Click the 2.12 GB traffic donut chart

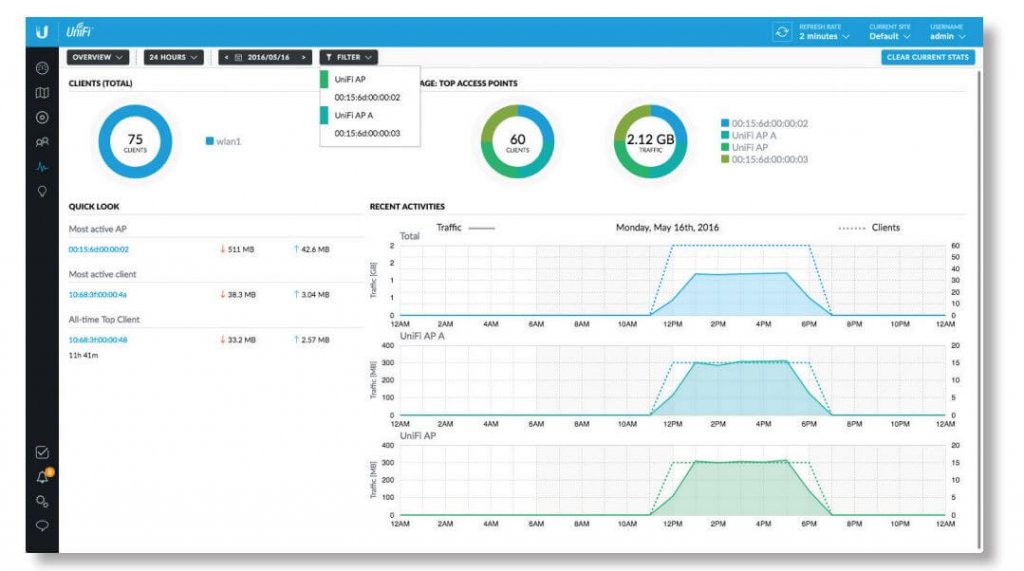click(650, 142)
